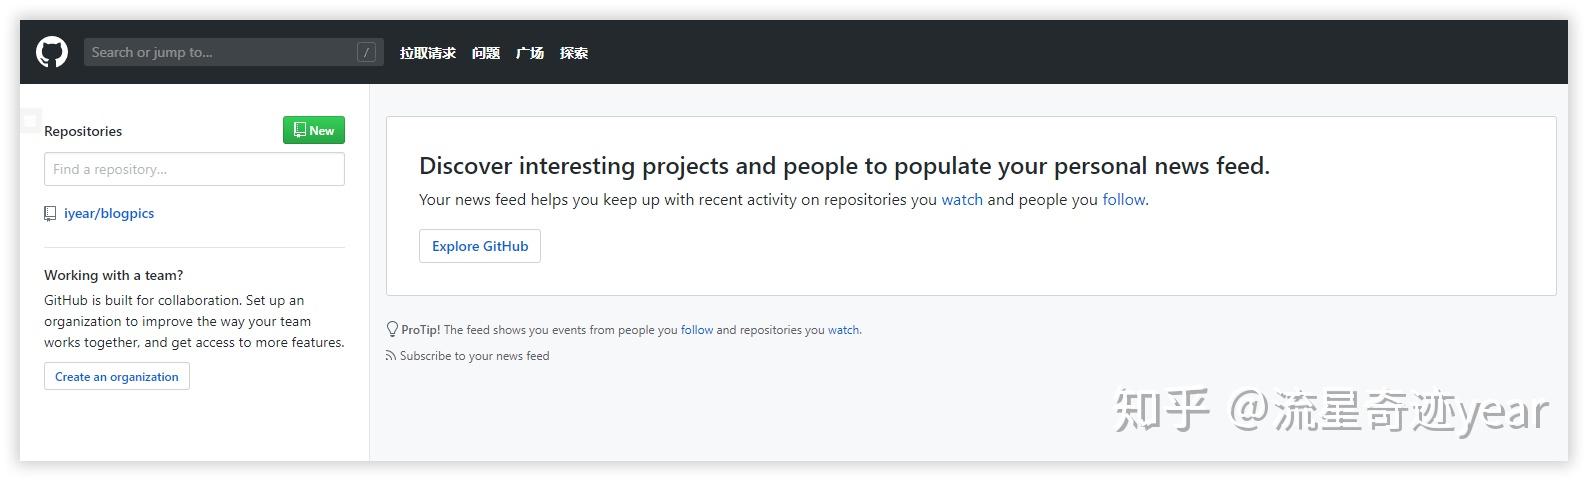The height and width of the screenshot is (481, 1588).
Task: Click the slash shortcut key icon in search
Action: point(366,52)
